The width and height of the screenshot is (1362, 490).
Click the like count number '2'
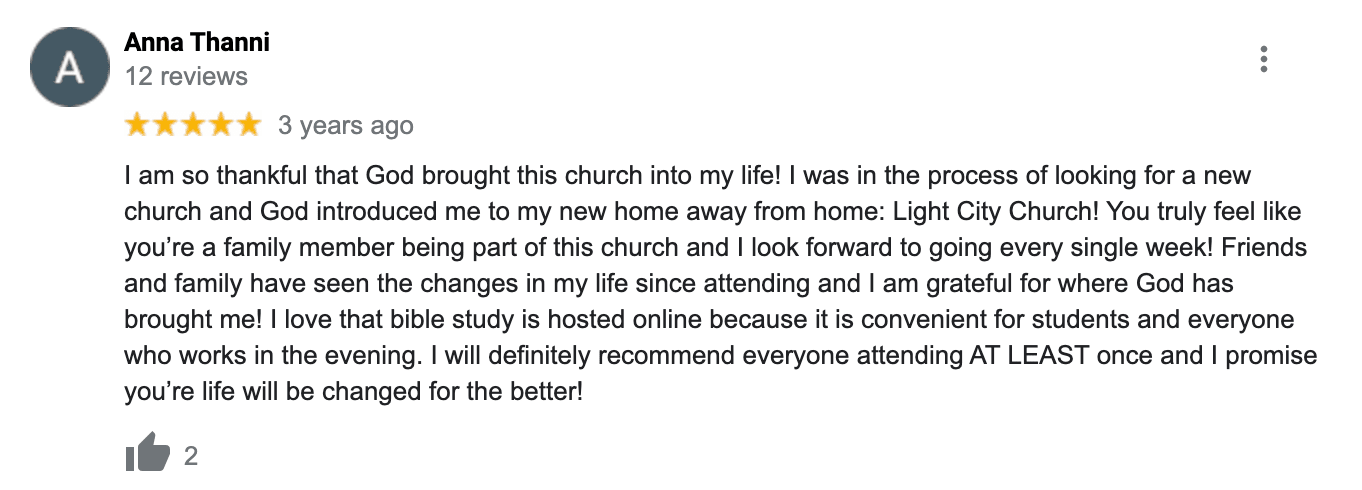[x=191, y=456]
